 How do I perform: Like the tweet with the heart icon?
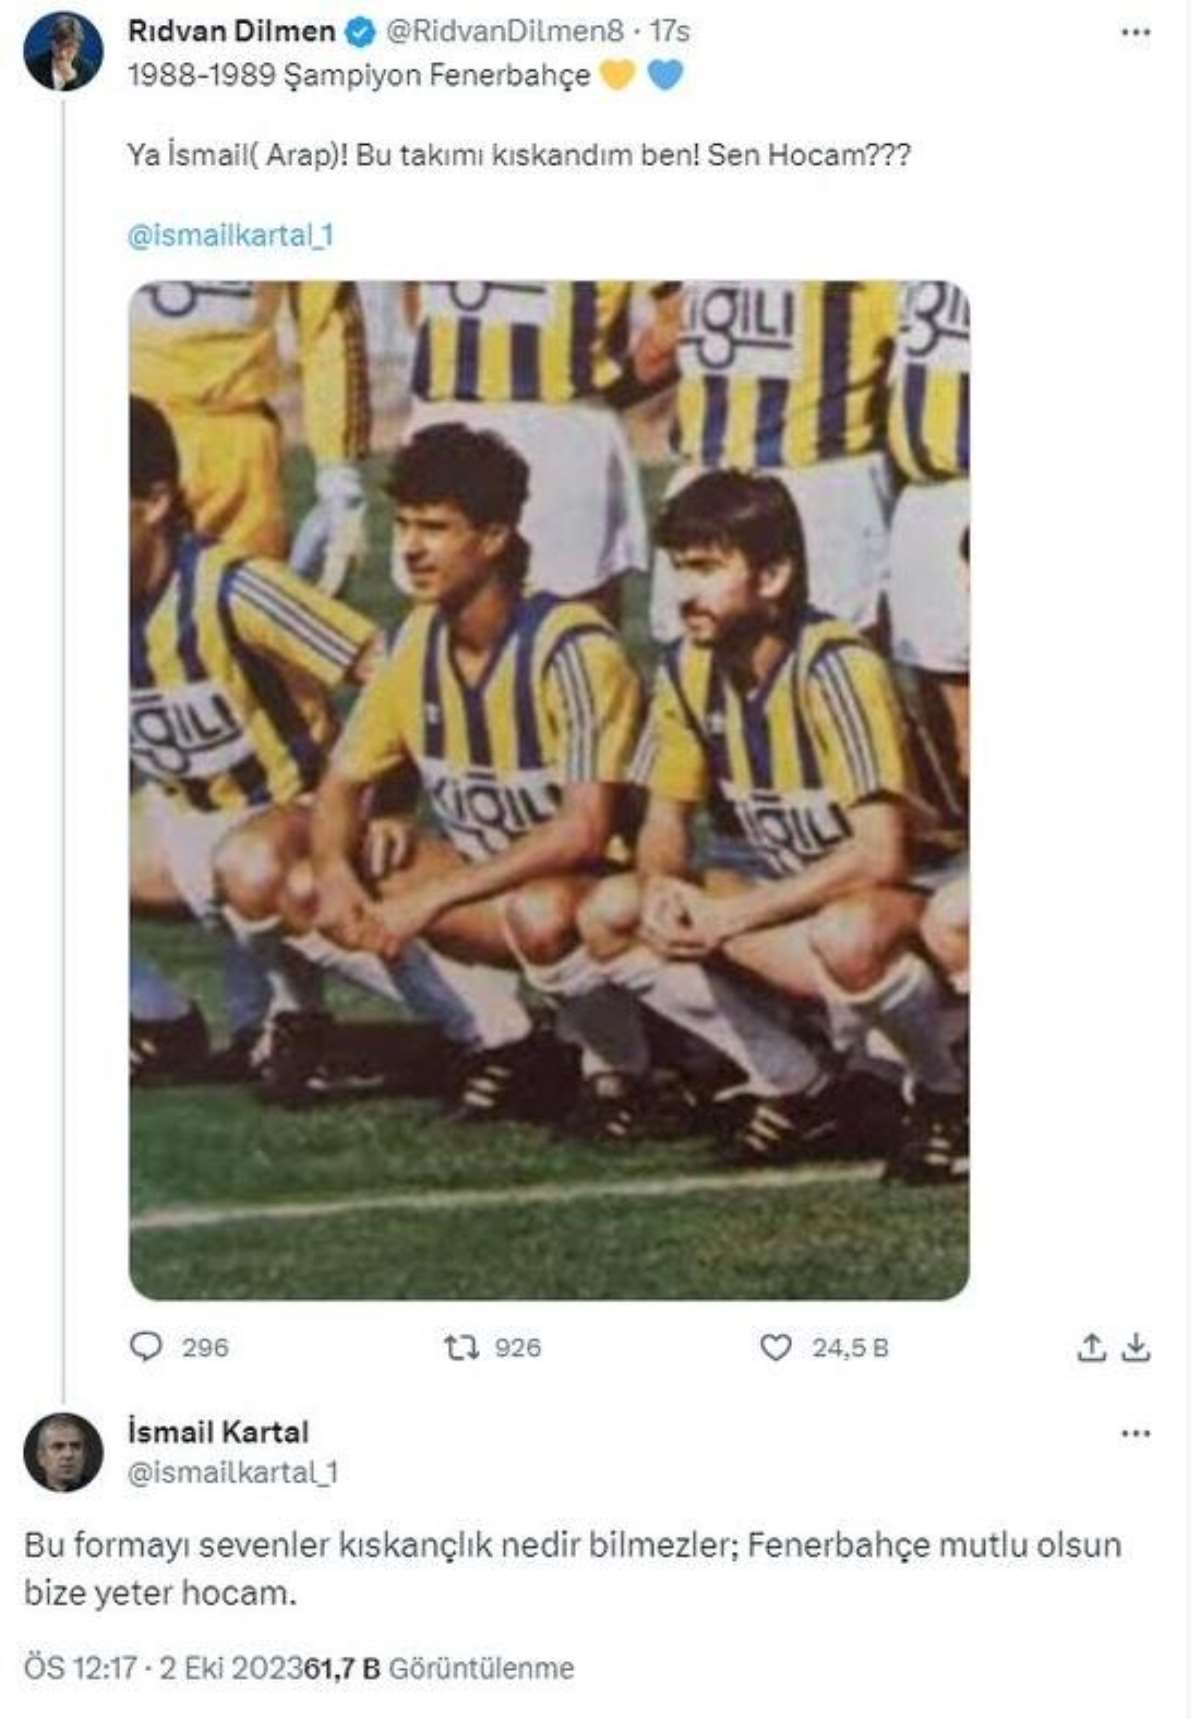pos(776,1347)
